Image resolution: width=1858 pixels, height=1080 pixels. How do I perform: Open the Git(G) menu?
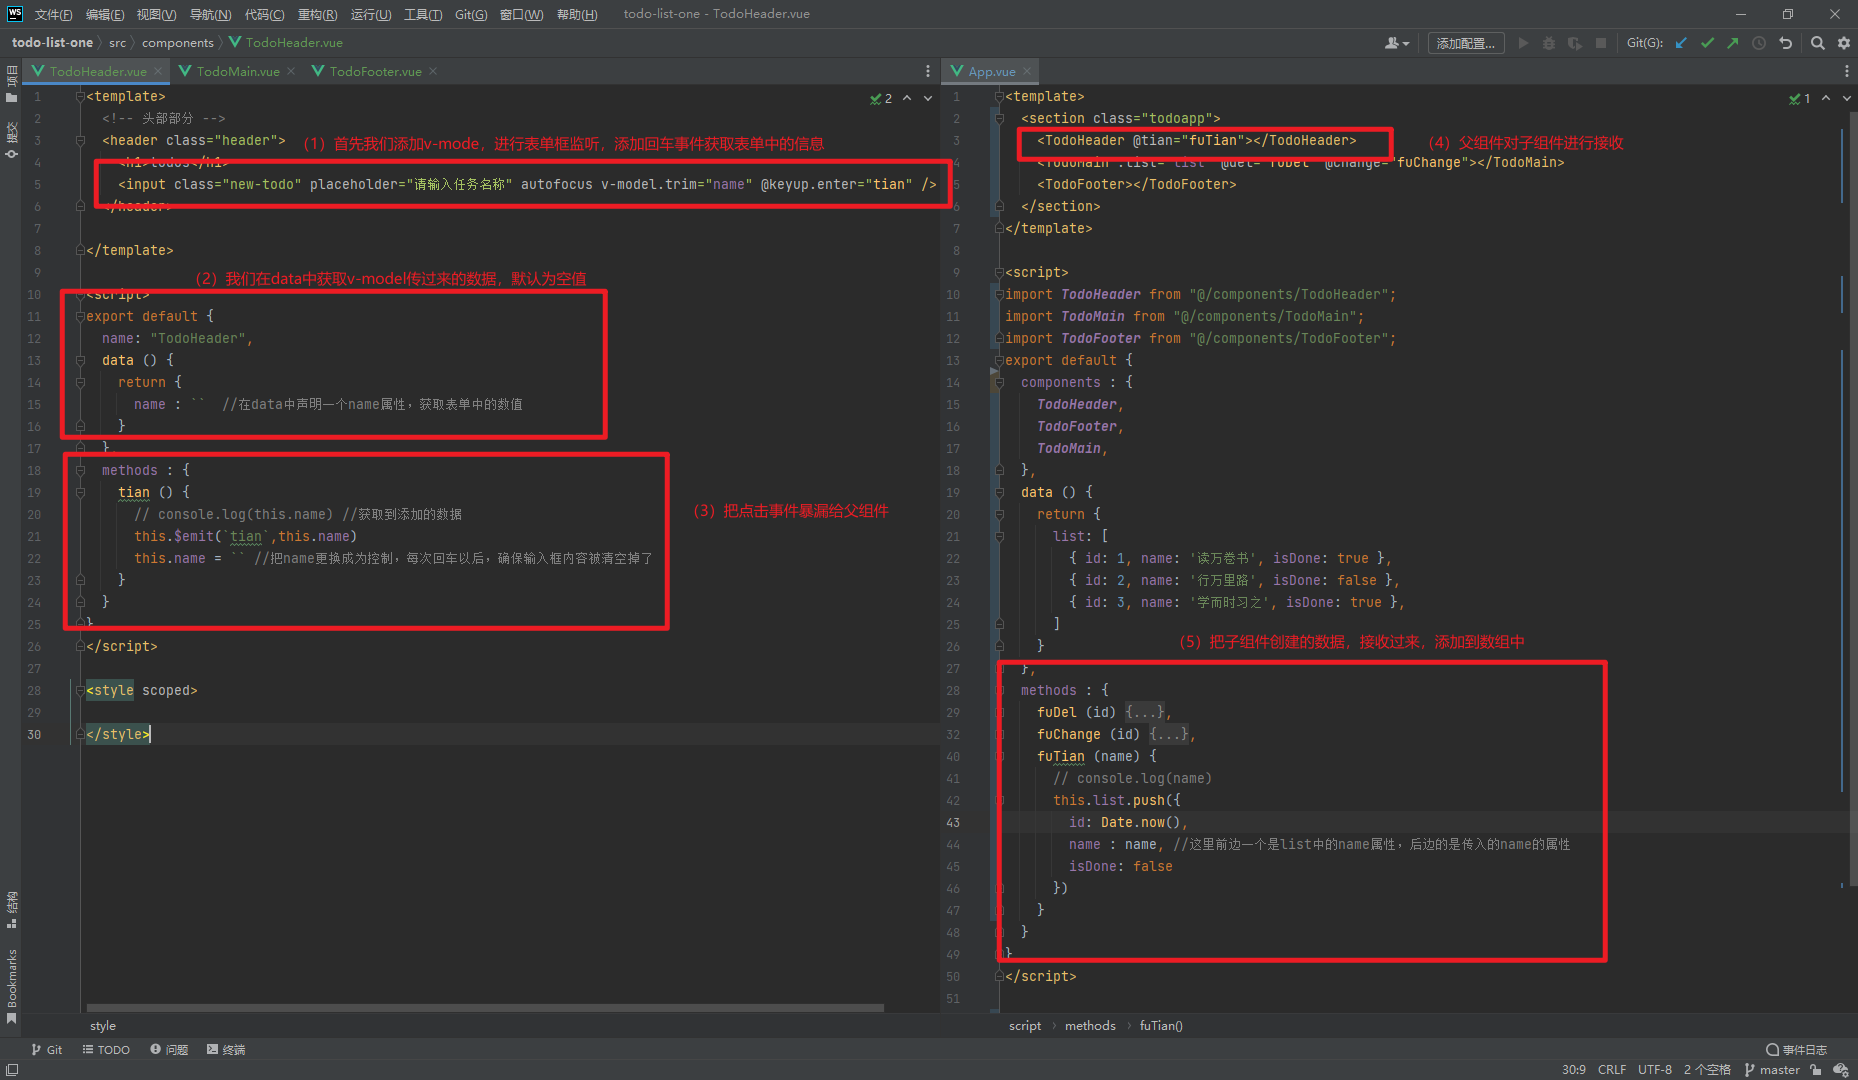coord(471,14)
